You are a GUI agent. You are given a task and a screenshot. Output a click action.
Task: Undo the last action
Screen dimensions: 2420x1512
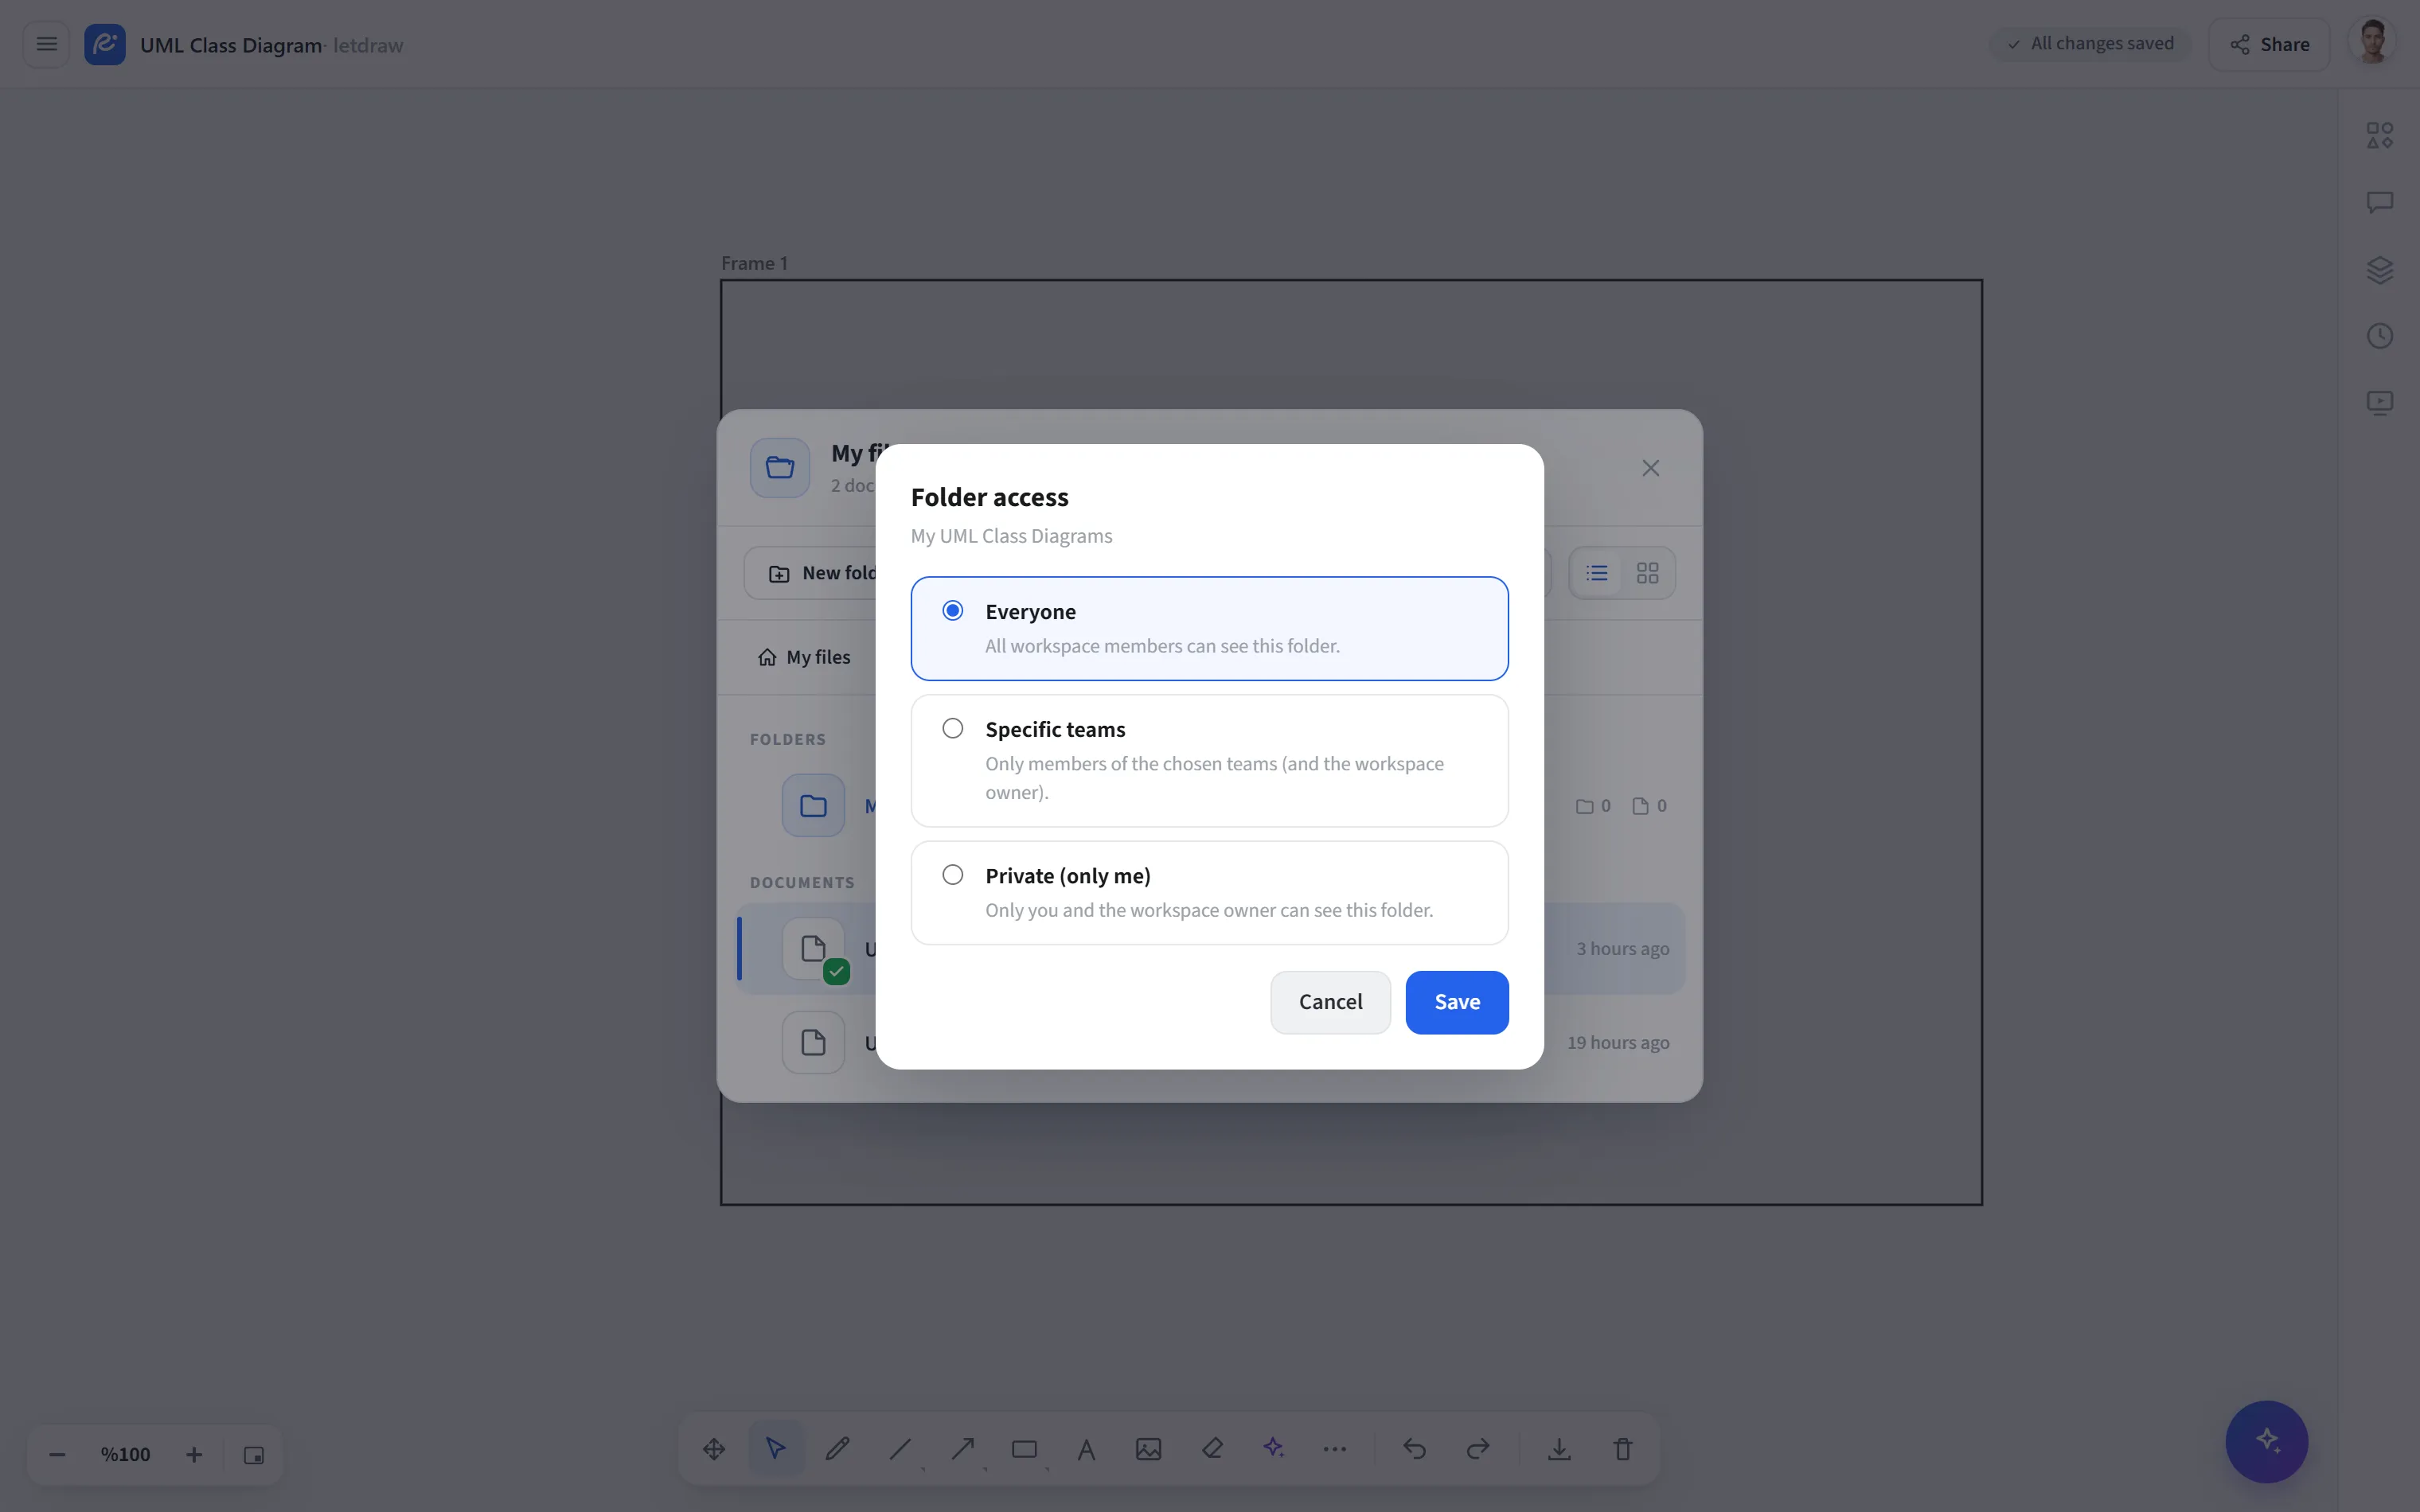tap(1415, 1449)
